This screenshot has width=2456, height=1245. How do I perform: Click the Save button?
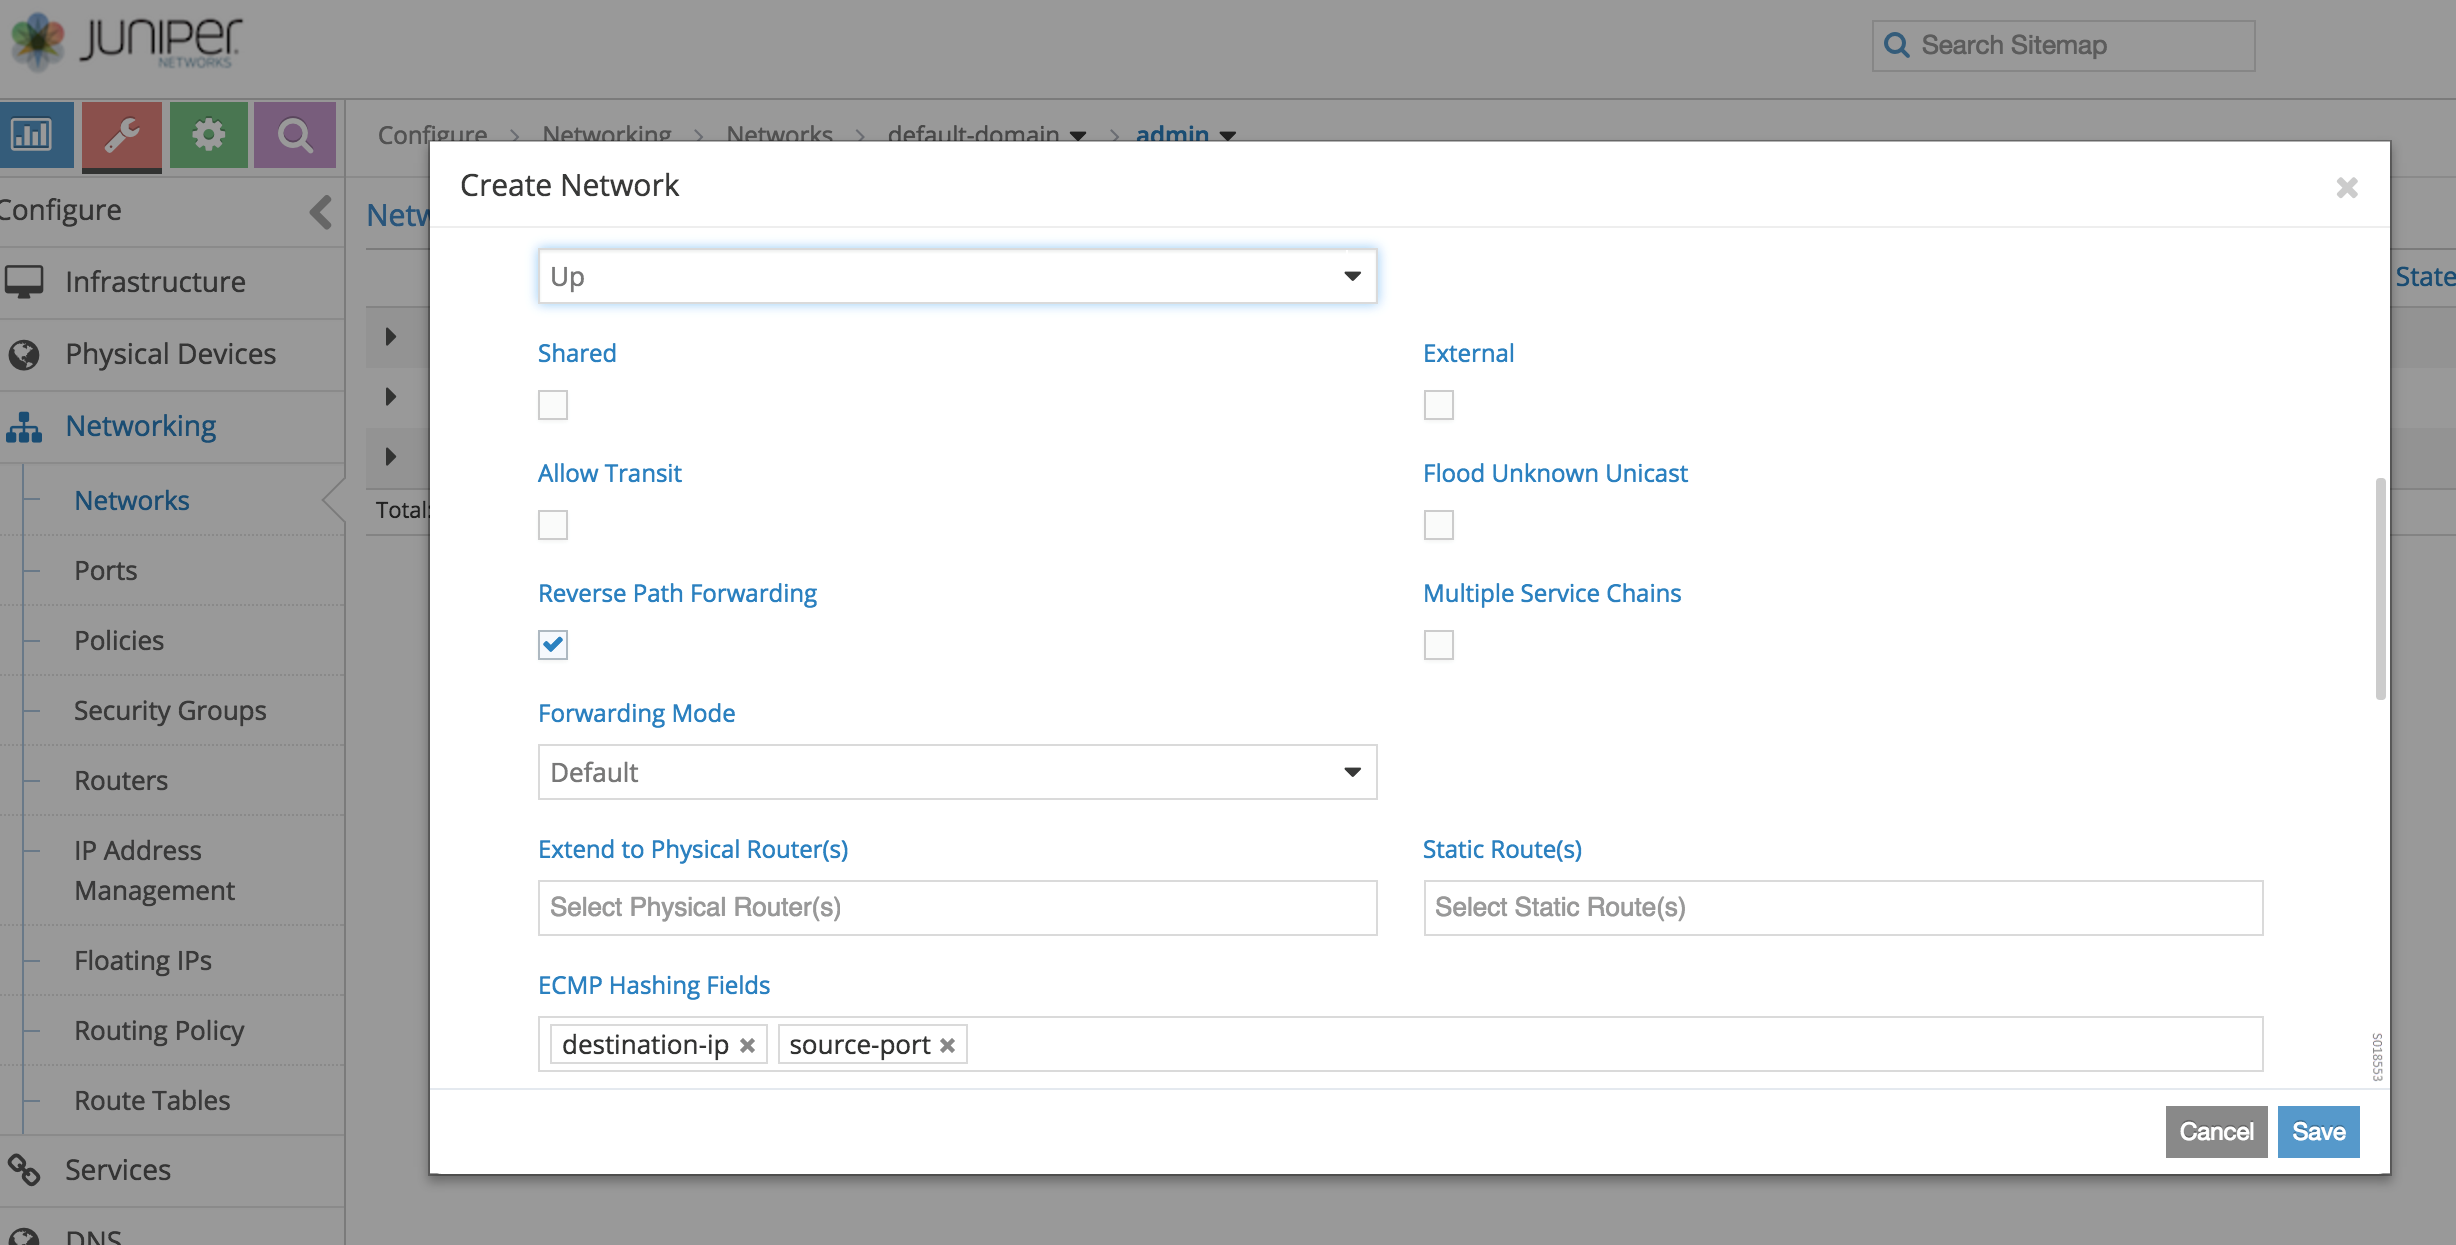tap(2317, 1132)
